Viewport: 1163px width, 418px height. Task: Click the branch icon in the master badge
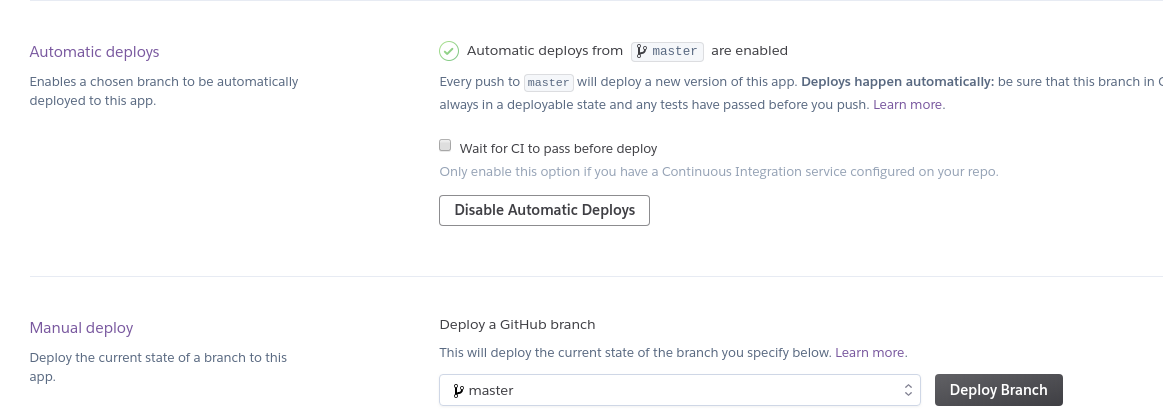pyautogui.click(x=642, y=51)
